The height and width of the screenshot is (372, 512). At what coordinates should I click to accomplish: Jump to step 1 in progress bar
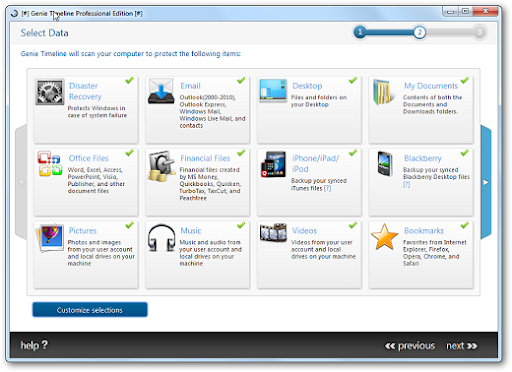(360, 32)
